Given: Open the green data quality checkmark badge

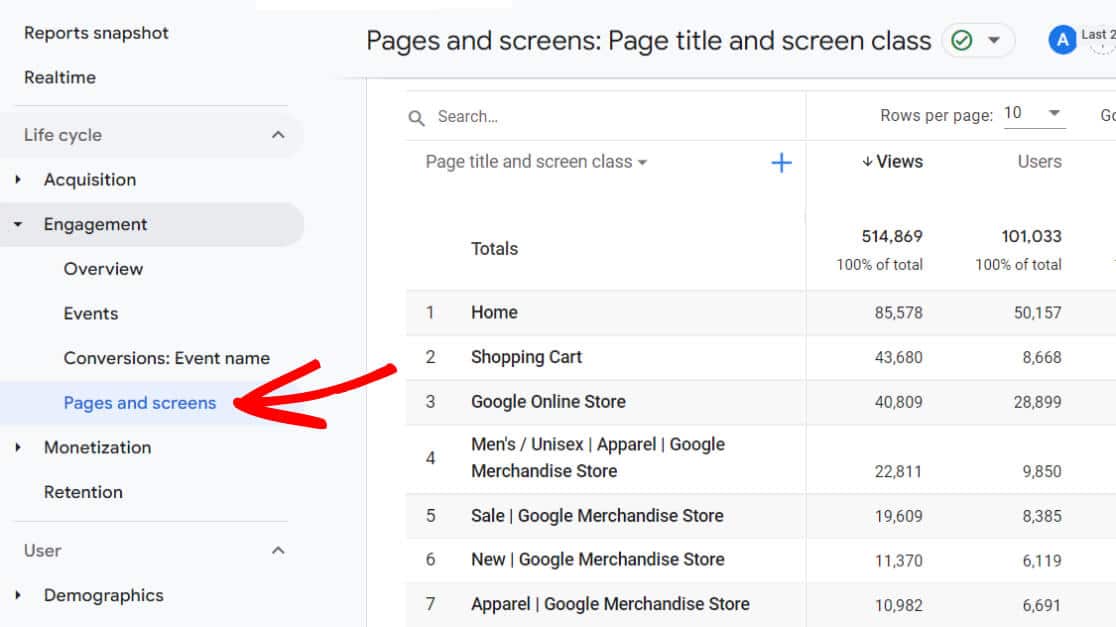Looking at the screenshot, I should [963, 41].
